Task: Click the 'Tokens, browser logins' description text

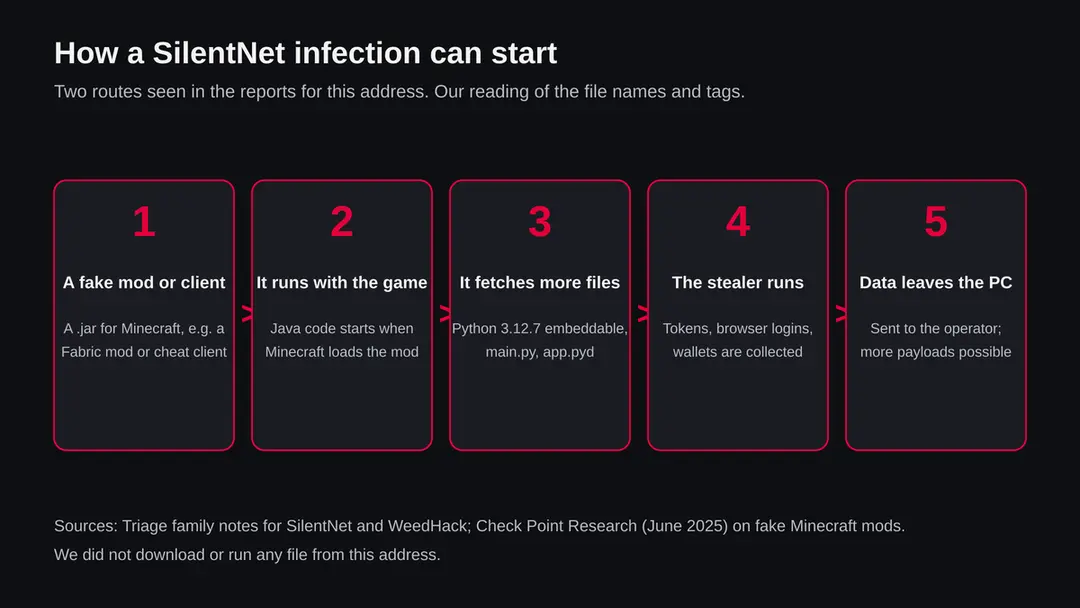Action: click(x=738, y=340)
